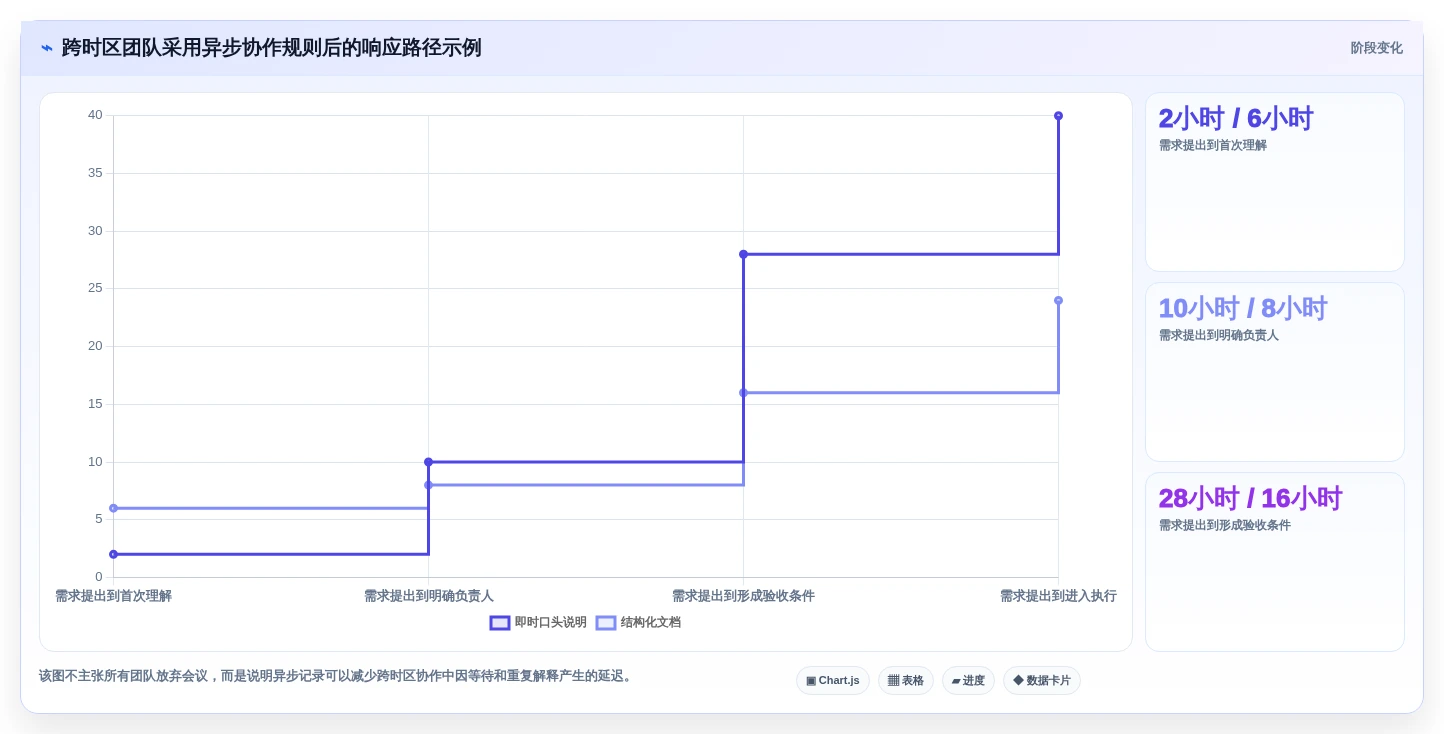Viewport: 1444px width, 734px height.
Task: Click the x-axis label 需求提出到明确负责人
Action: point(428,596)
